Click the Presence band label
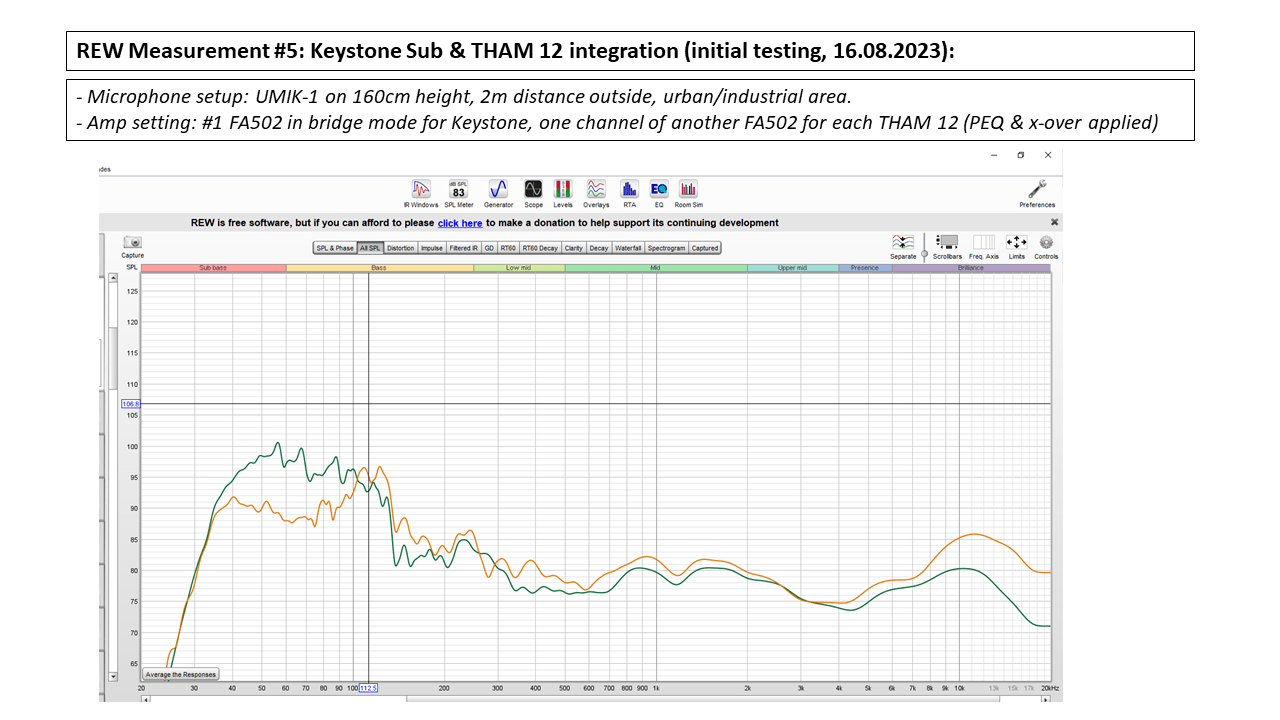1280x720 pixels. pos(865,268)
